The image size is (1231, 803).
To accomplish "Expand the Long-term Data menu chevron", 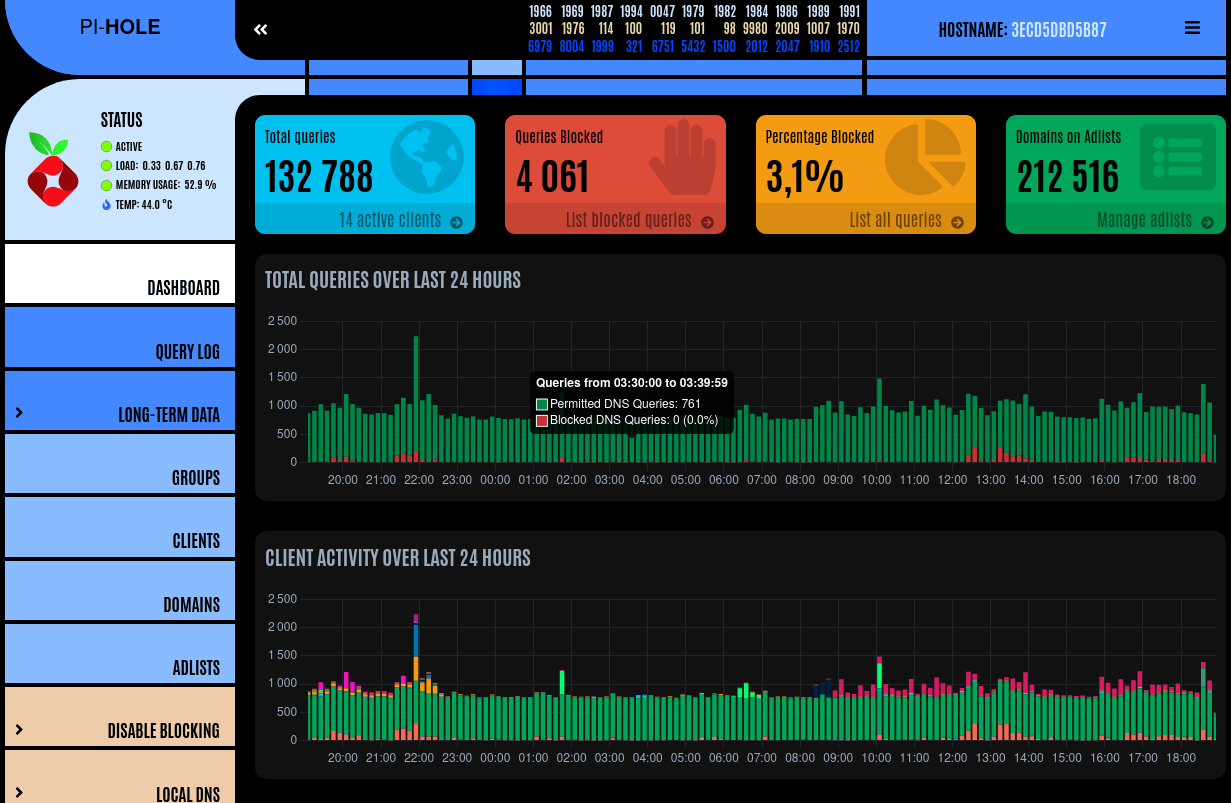I will tap(19, 413).
